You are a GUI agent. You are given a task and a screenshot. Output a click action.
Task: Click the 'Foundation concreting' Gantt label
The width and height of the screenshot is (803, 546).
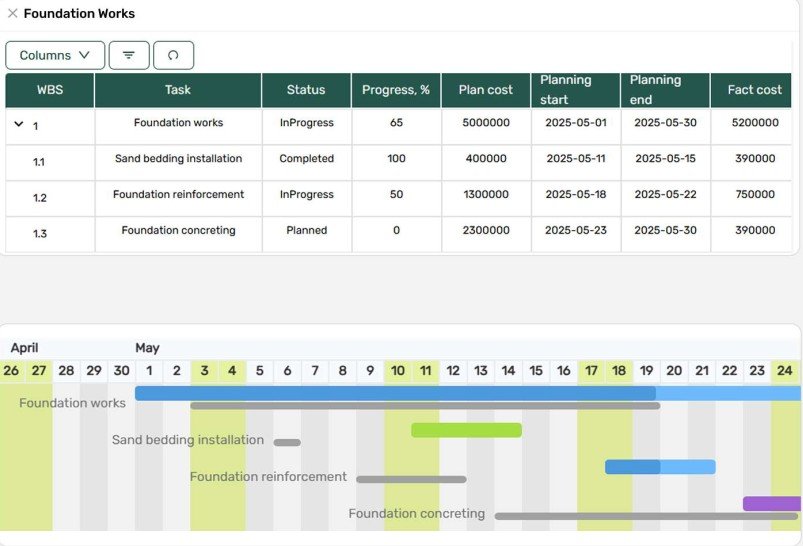pos(417,514)
